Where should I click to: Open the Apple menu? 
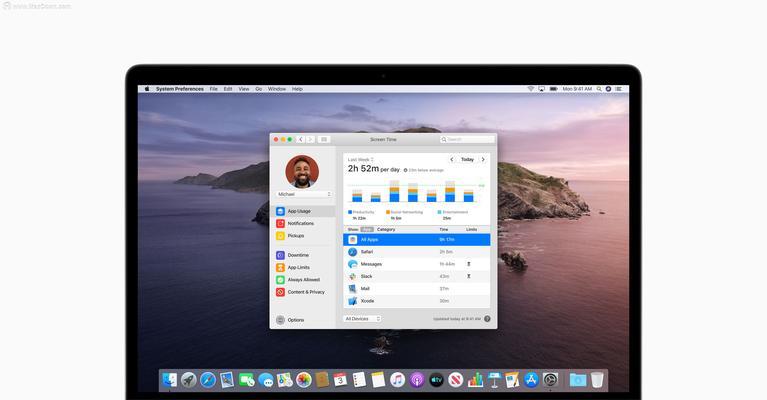[x=147, y=89]
